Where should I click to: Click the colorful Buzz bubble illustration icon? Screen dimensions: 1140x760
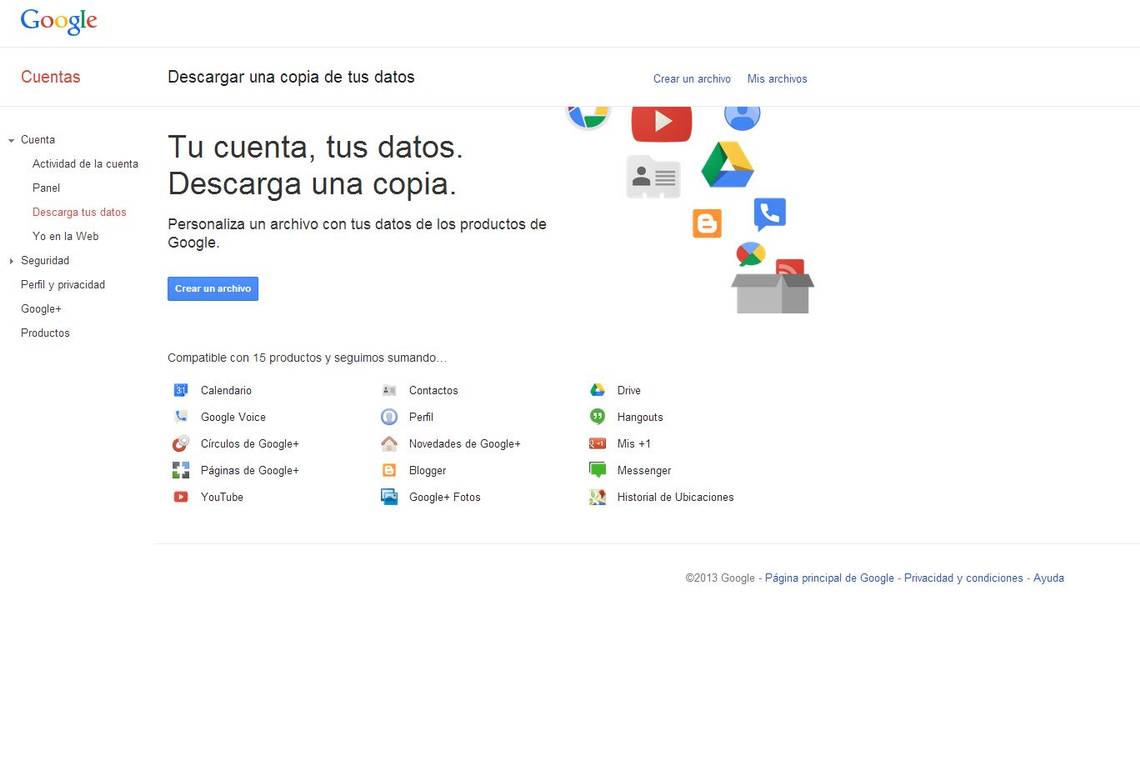(750, 254)
